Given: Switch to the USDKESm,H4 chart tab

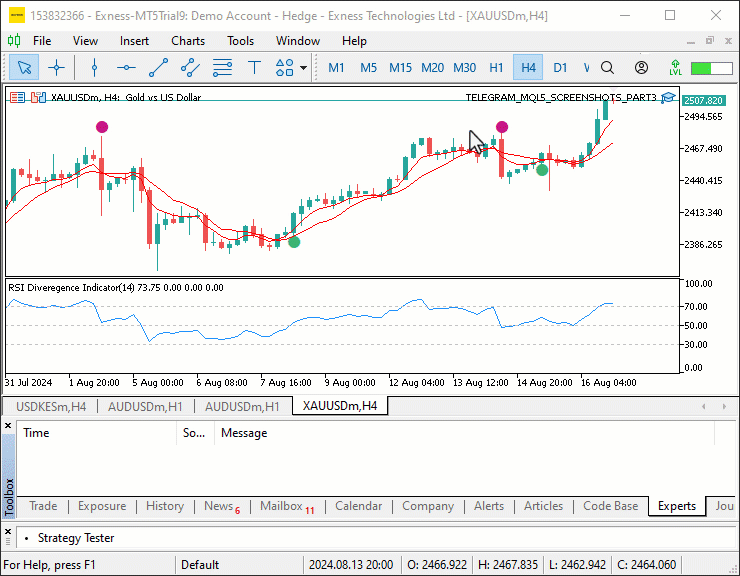Looking at the screenshot, I should pos(51,407).
